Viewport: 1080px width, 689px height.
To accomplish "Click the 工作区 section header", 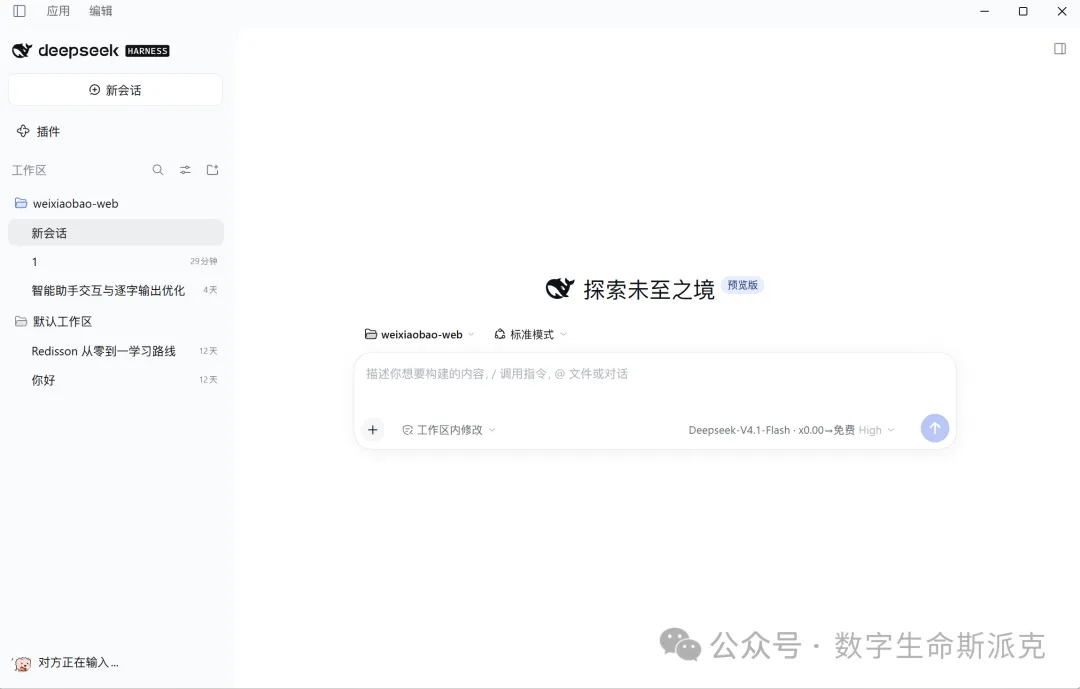I will coord(29,169).
